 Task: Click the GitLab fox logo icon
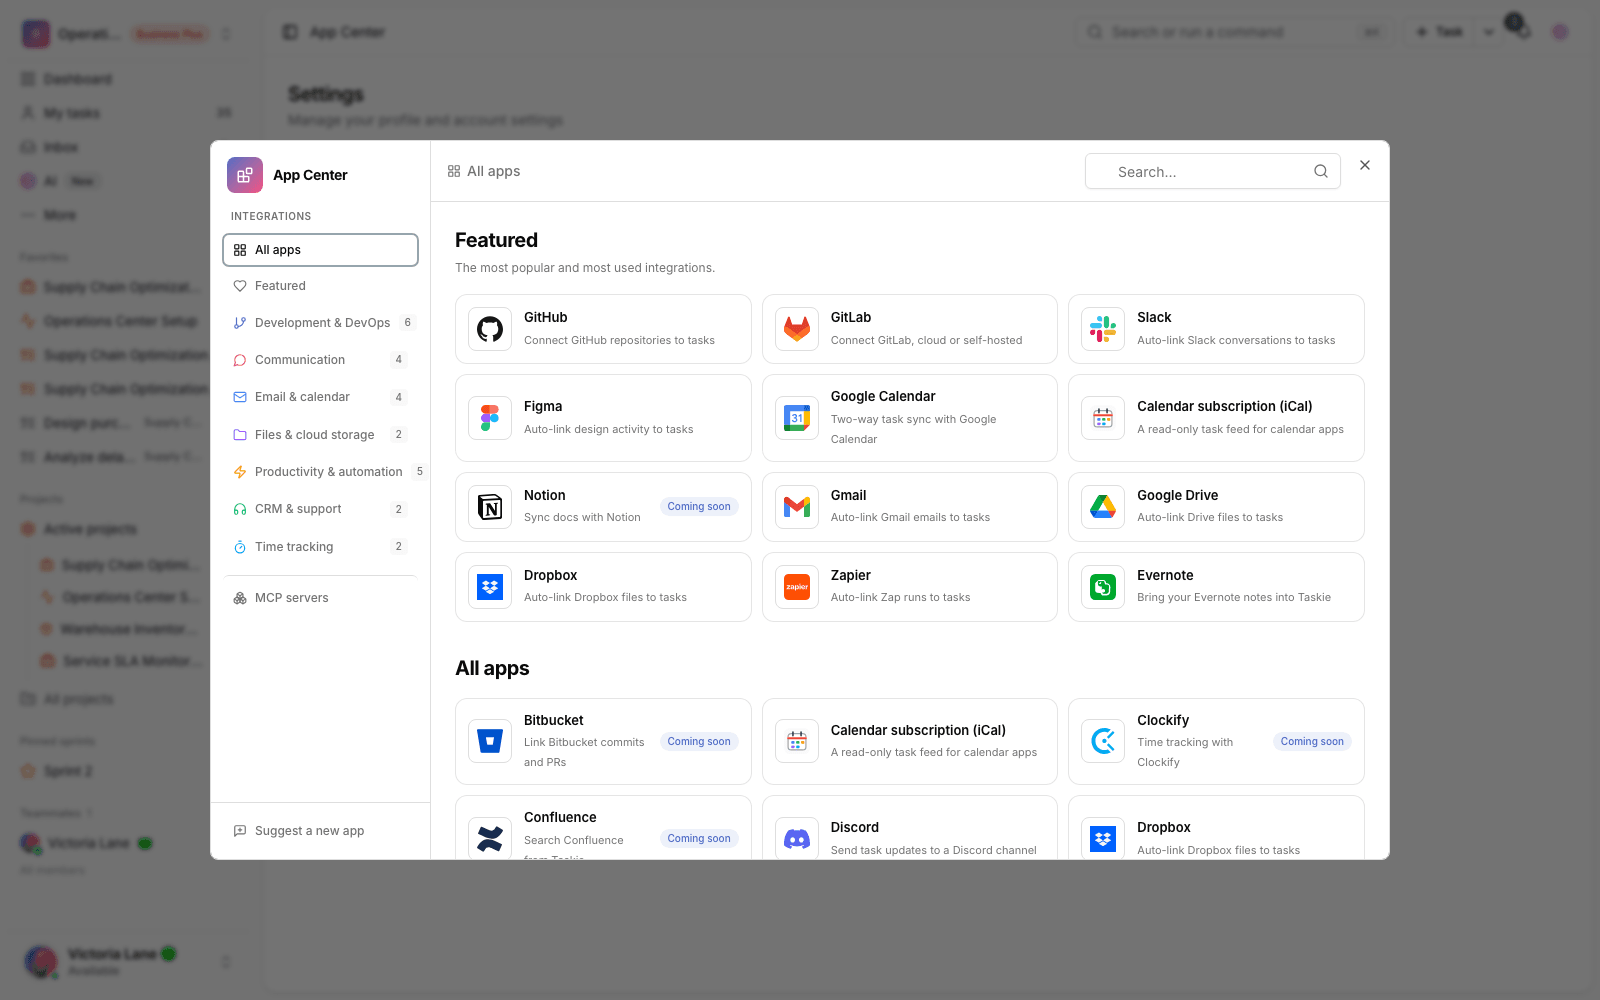[797, 329]
